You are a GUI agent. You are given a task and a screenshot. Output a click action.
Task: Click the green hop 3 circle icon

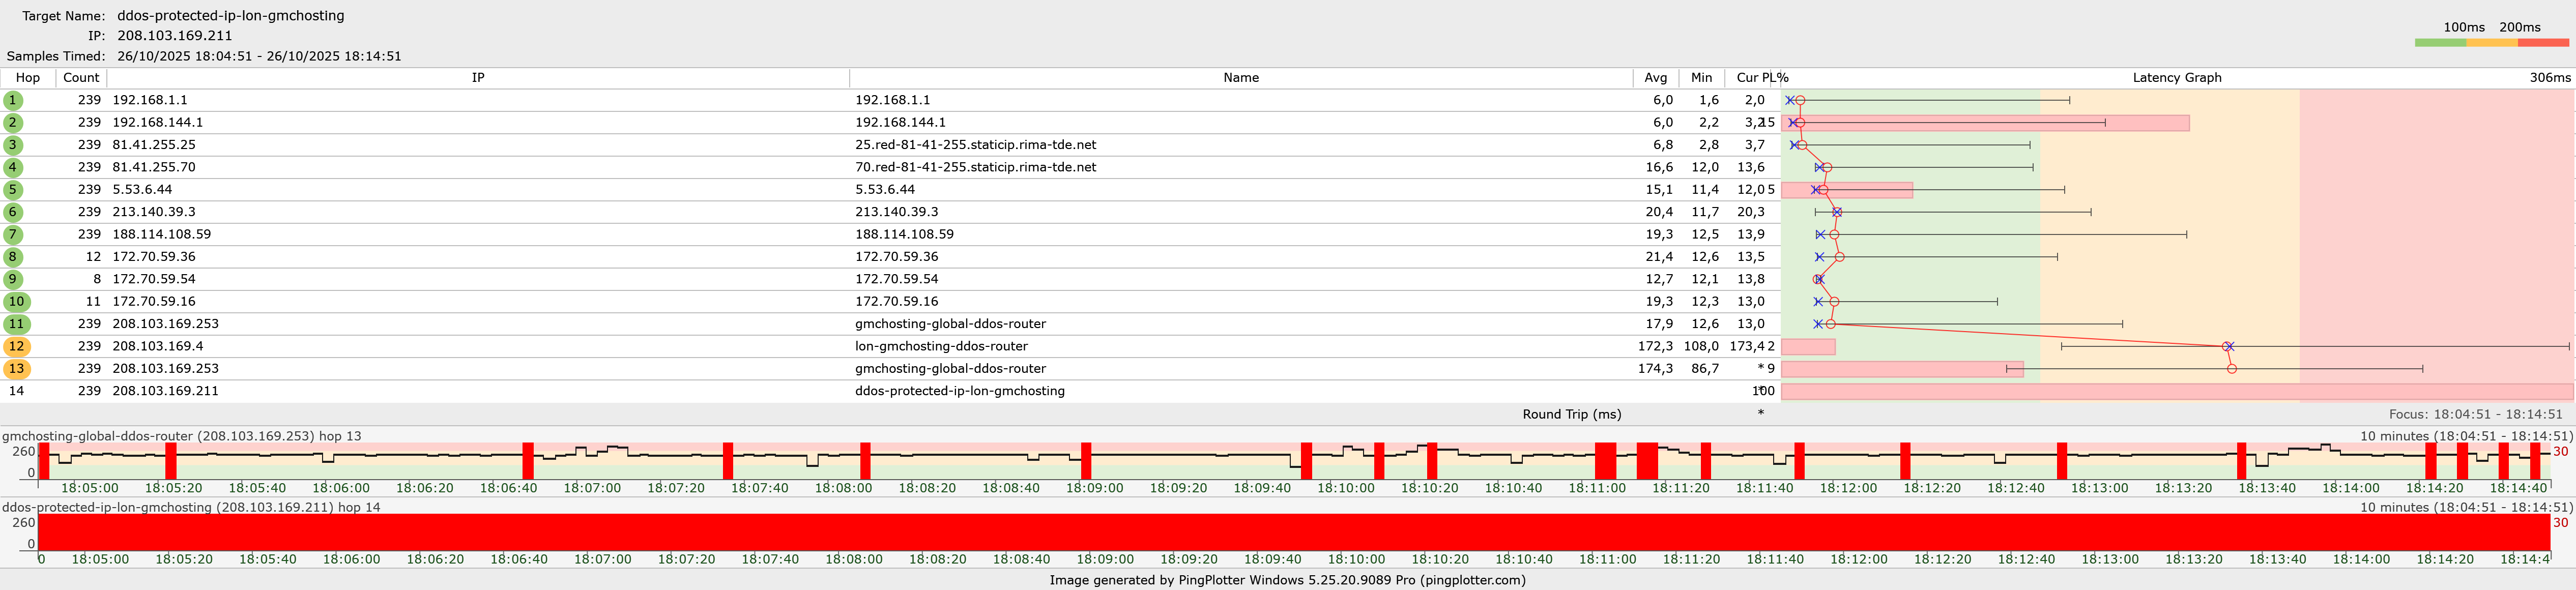click(x=13, y=145)
